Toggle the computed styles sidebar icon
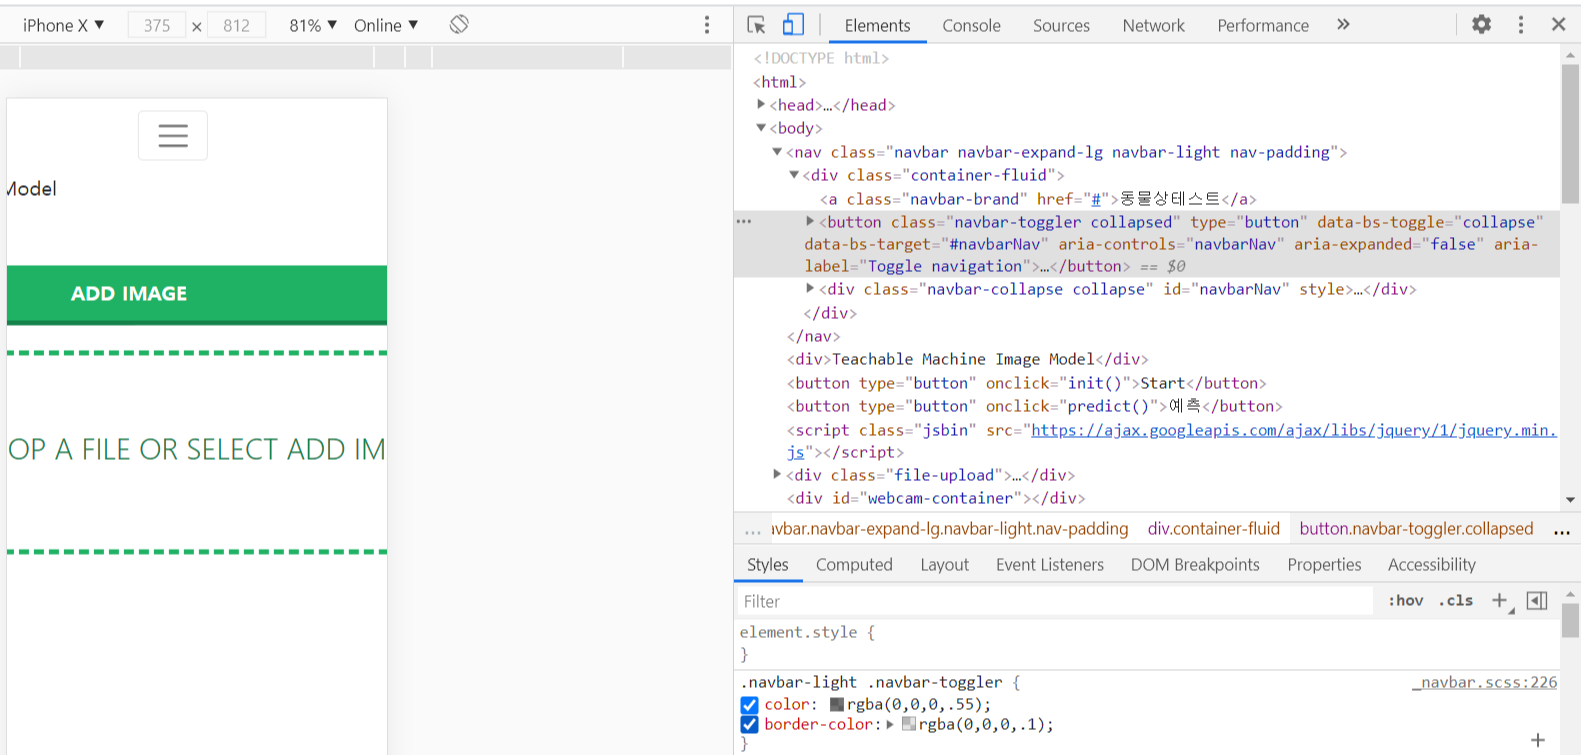 tap(1537, 601)
